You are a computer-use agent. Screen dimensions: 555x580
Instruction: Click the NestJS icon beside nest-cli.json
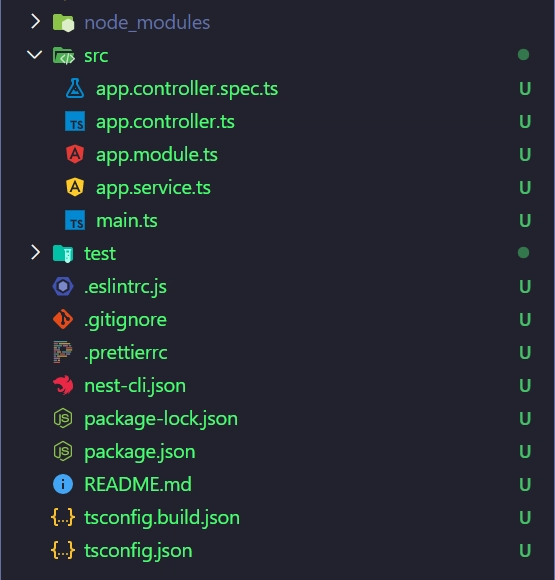63,385
